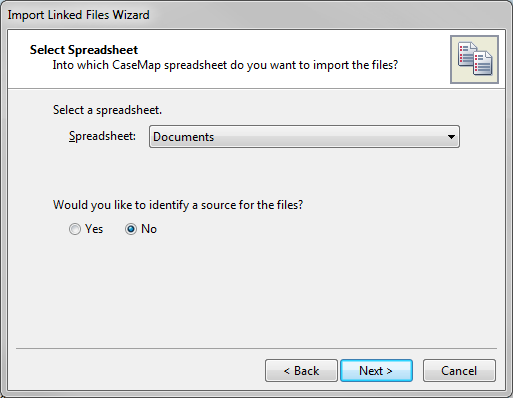Image resolution: width=513 pixels, height=398 pixels.
Task: Click the identify a source question text
Action: (x=178, y=205)
